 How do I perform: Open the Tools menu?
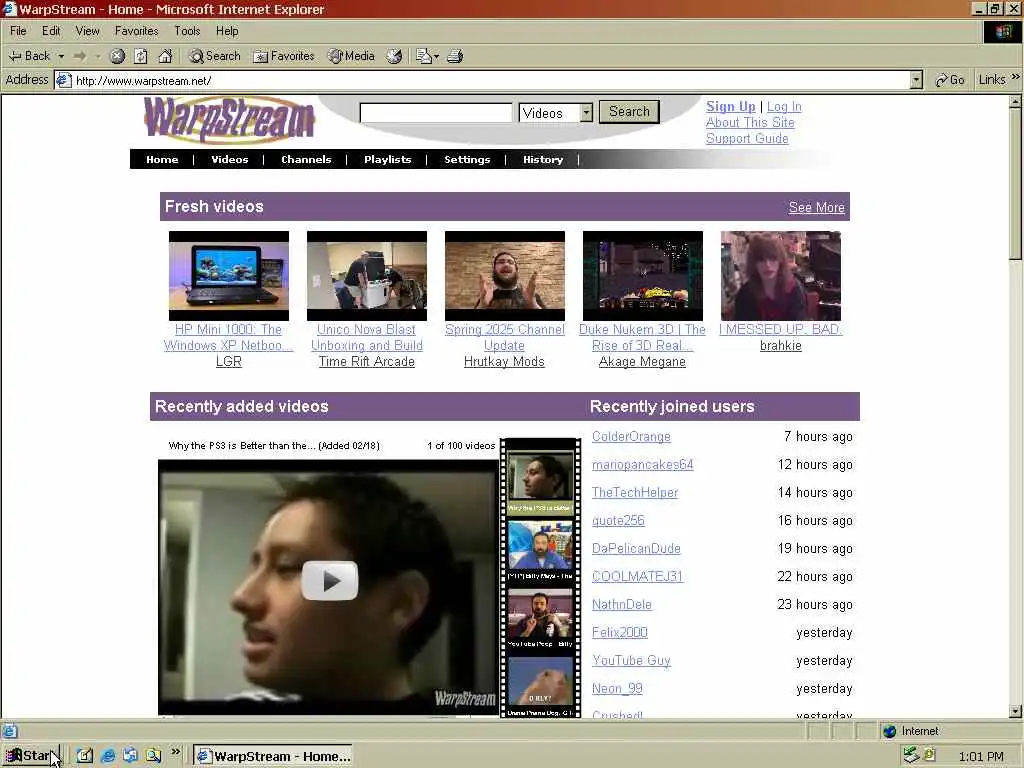[187, 31]
